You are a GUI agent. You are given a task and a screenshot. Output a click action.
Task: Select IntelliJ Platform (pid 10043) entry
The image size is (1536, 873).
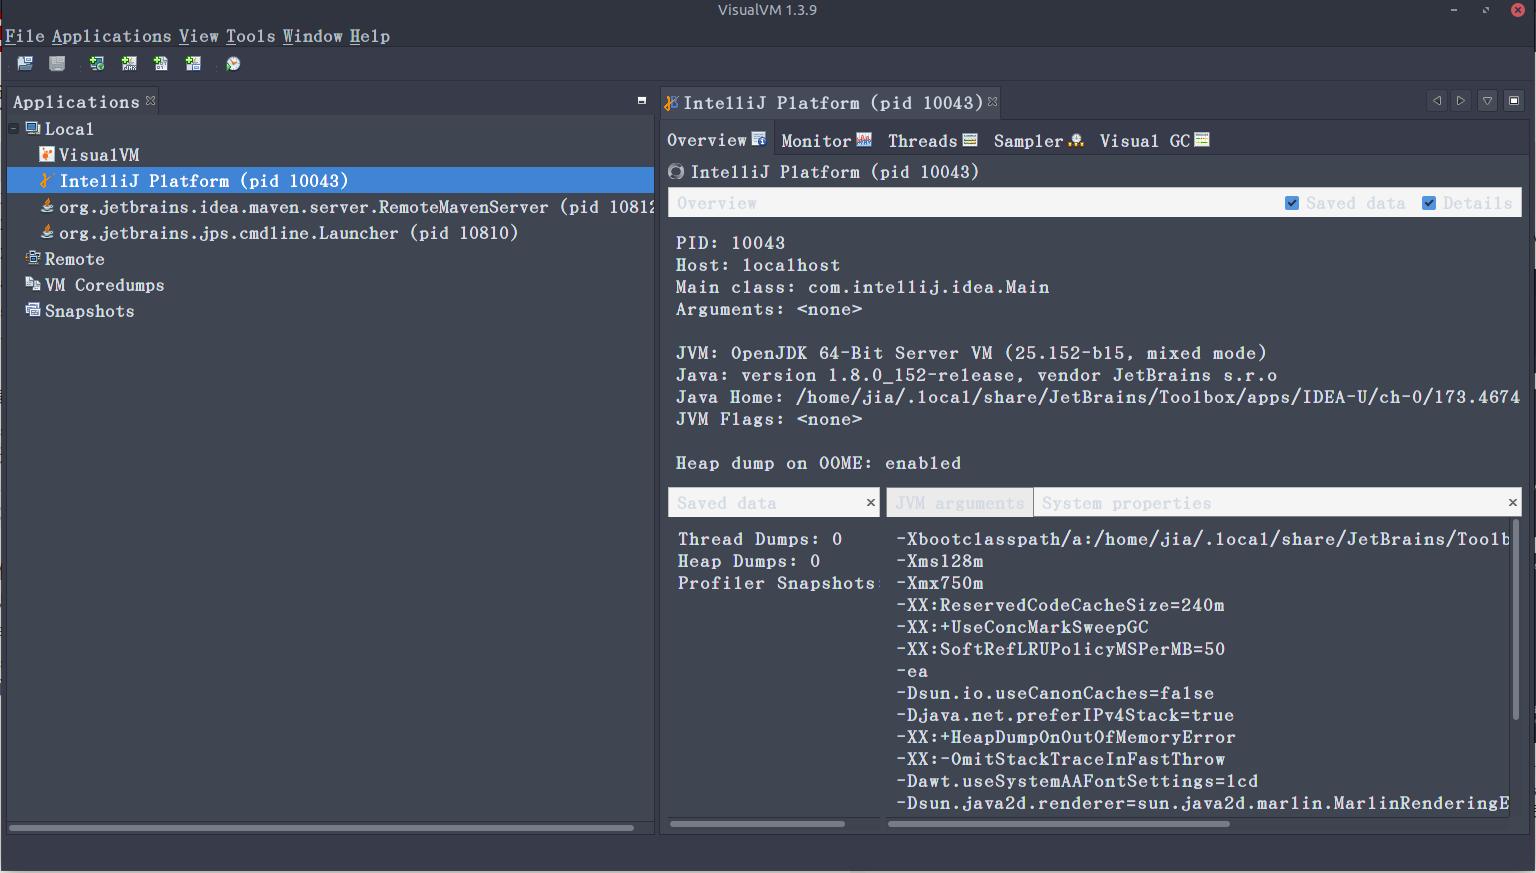pyautogui.click(x=330, y=181)
